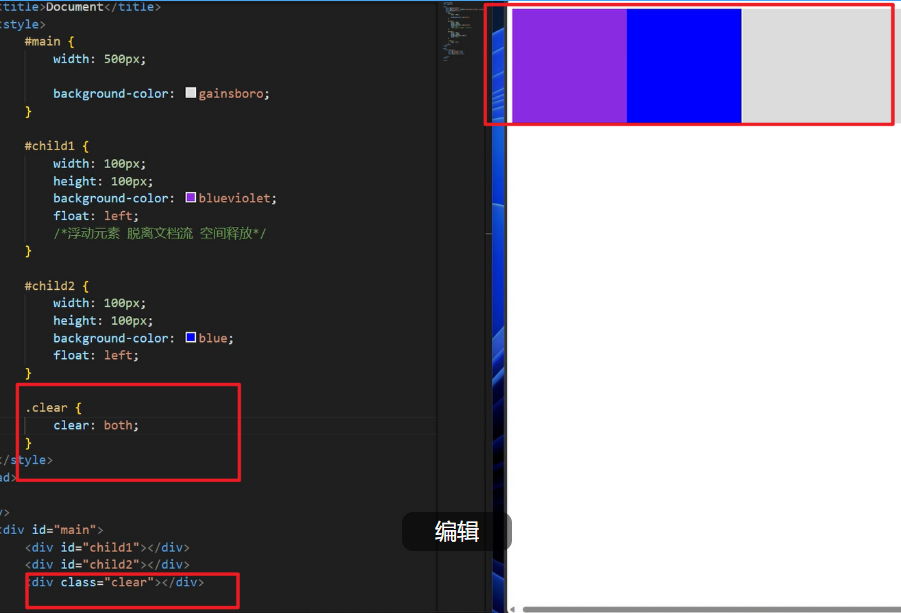Click the gainsboro color swatch in the #main rule
The image size is (901, 613).
coord(191,92)
